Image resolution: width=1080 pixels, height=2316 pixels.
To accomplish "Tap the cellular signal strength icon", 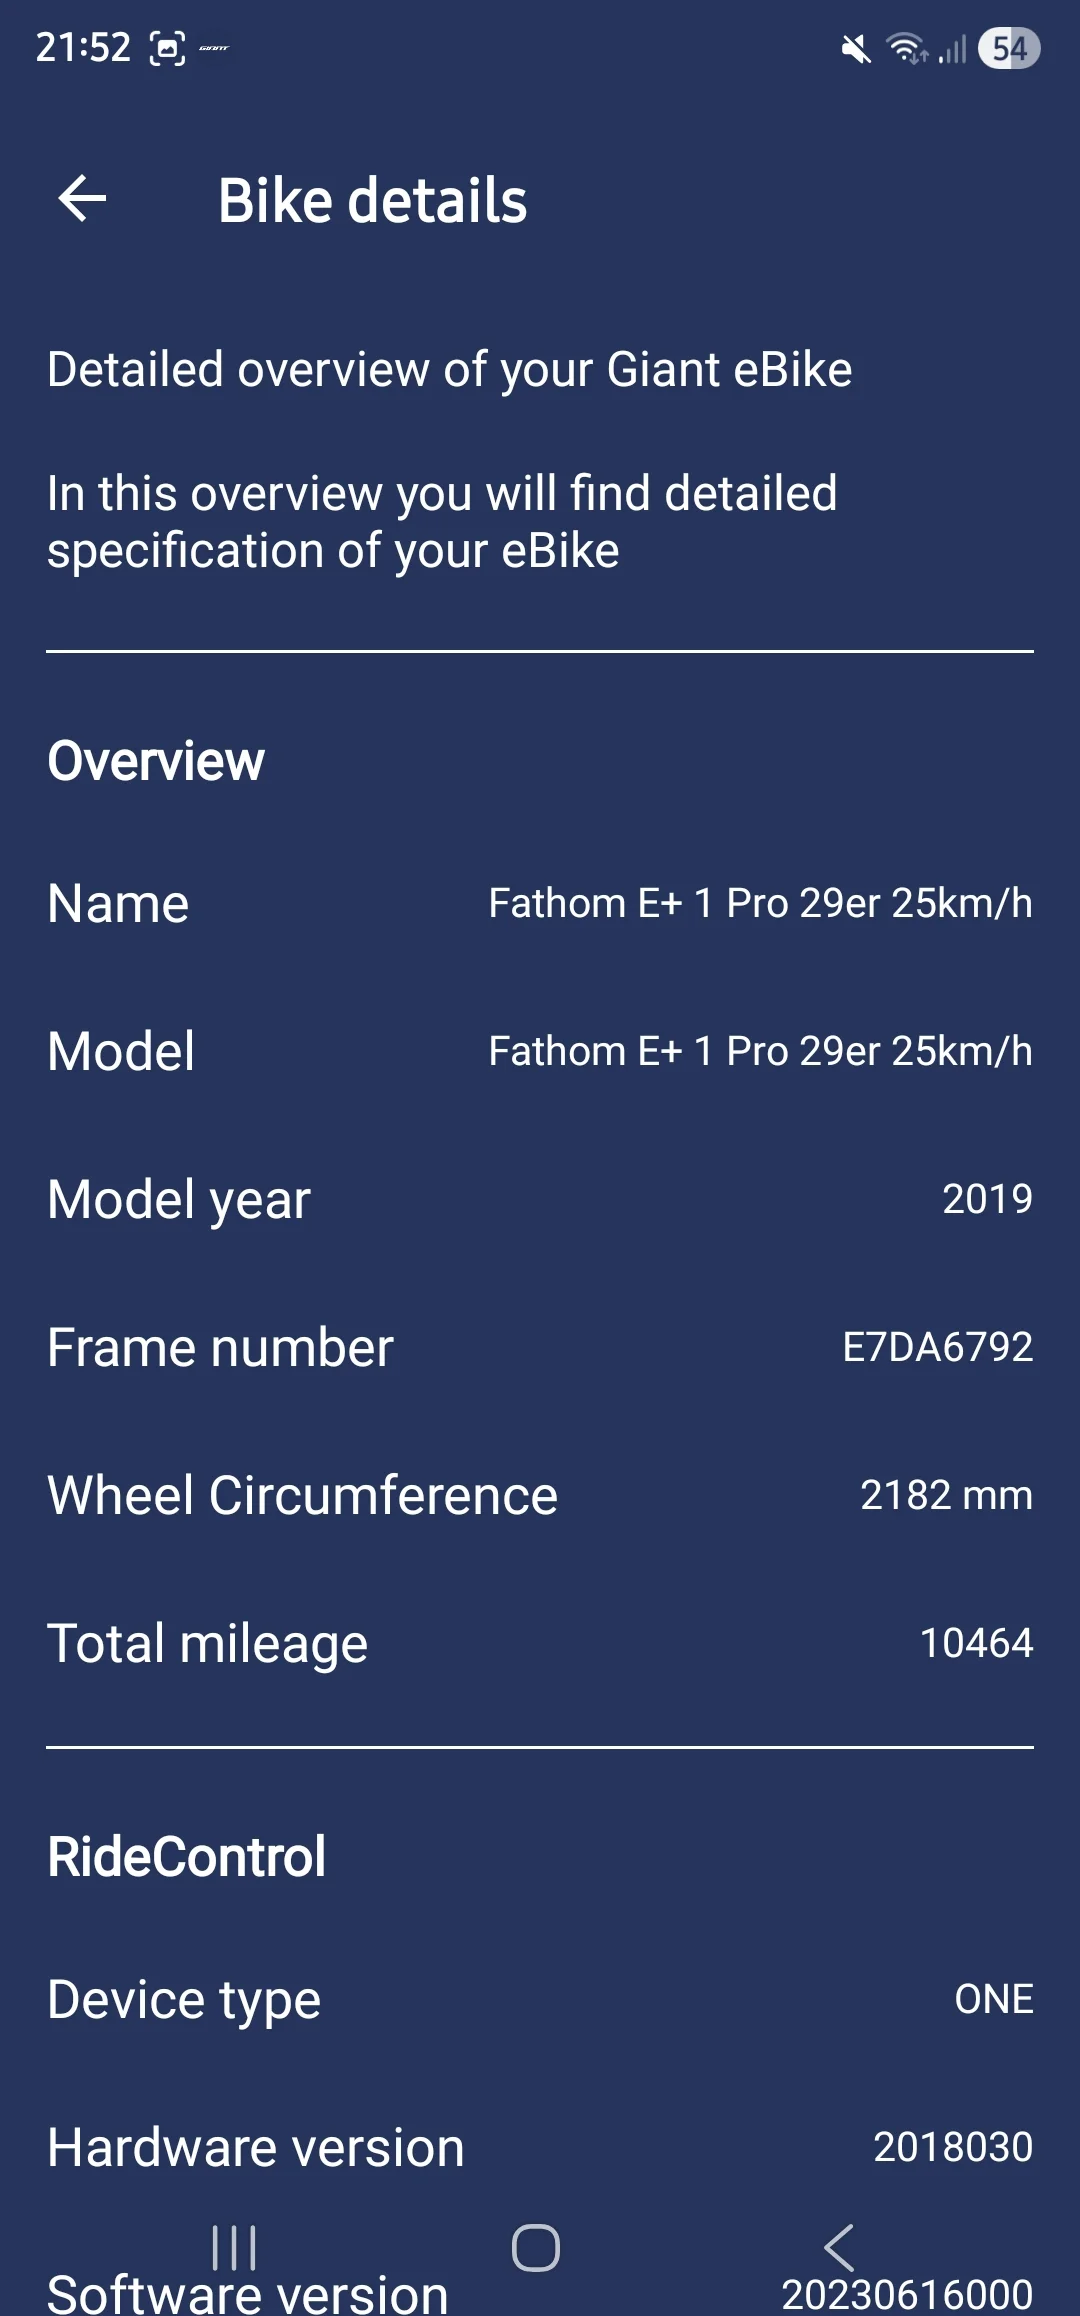I will point(952,48).
